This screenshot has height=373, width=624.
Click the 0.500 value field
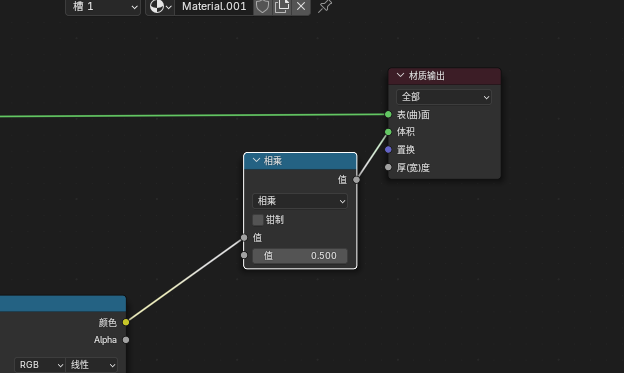point(300,256)
